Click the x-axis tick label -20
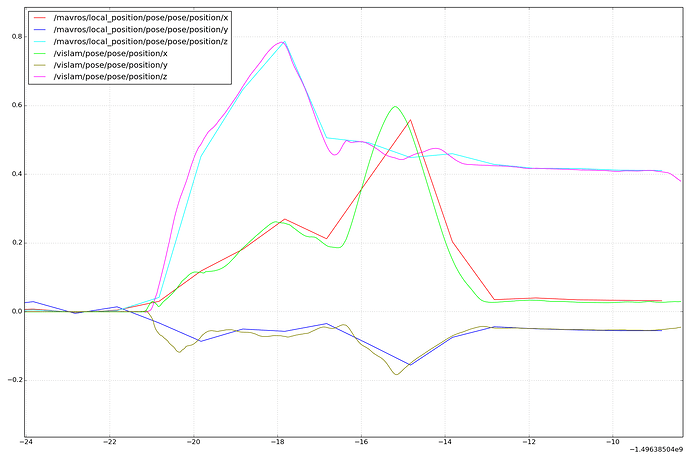 (193, 442)
